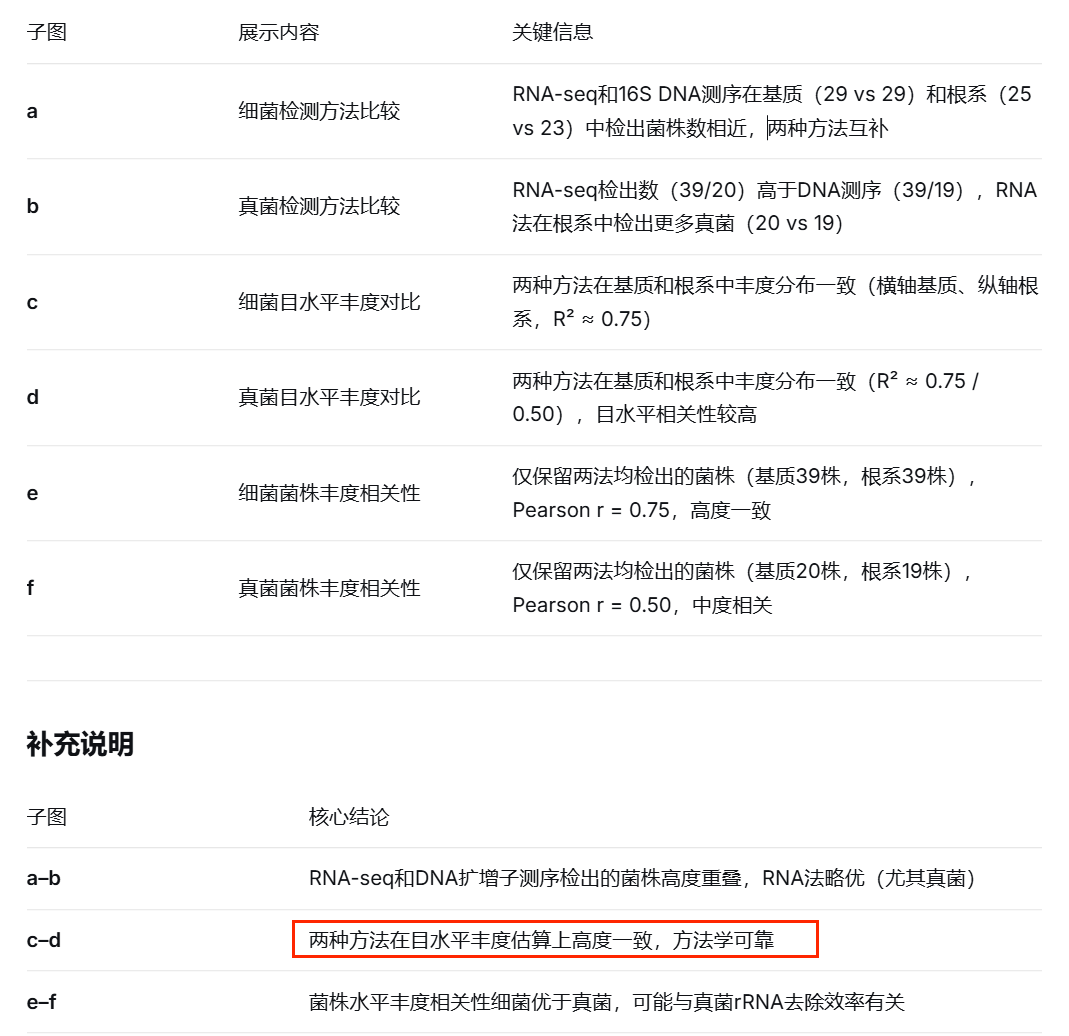Click the text 'RNA-seq和DNA扩增子测序检出的菌株高度重叠'
Viewport: 1069px width, 1036px height.
(x=525, y=878)
